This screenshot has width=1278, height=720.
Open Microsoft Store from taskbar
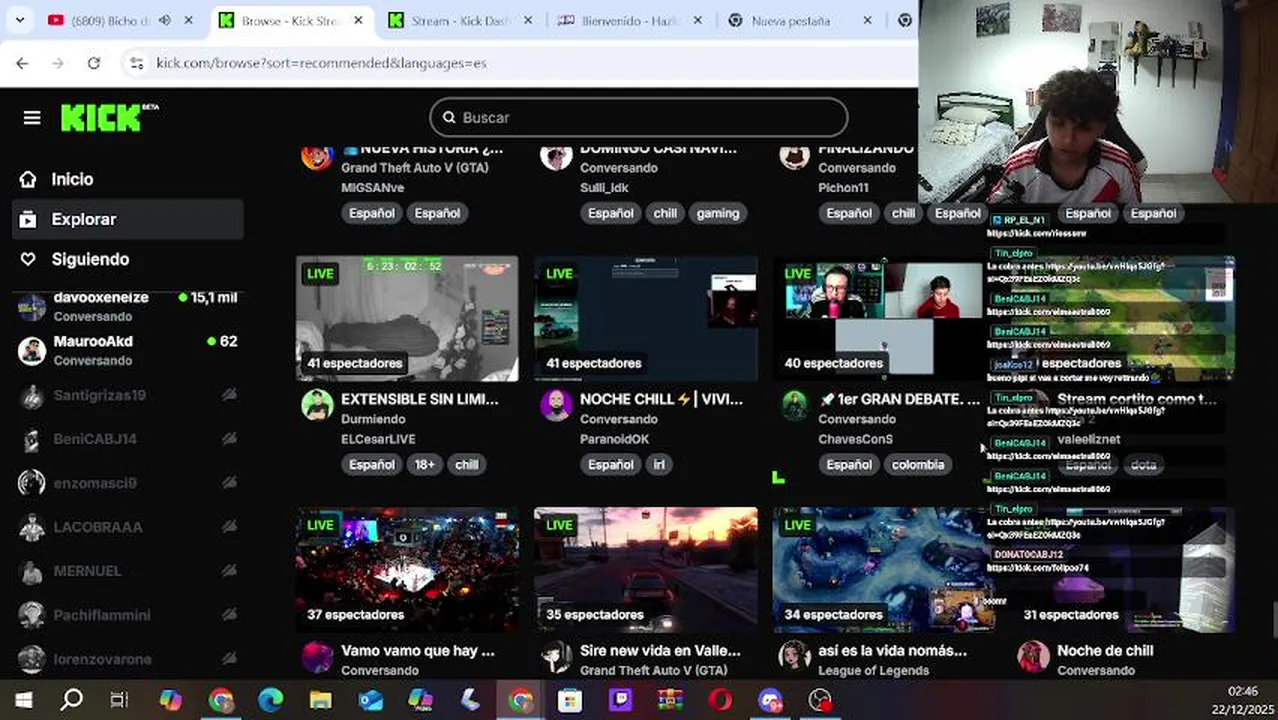point(570,700)
